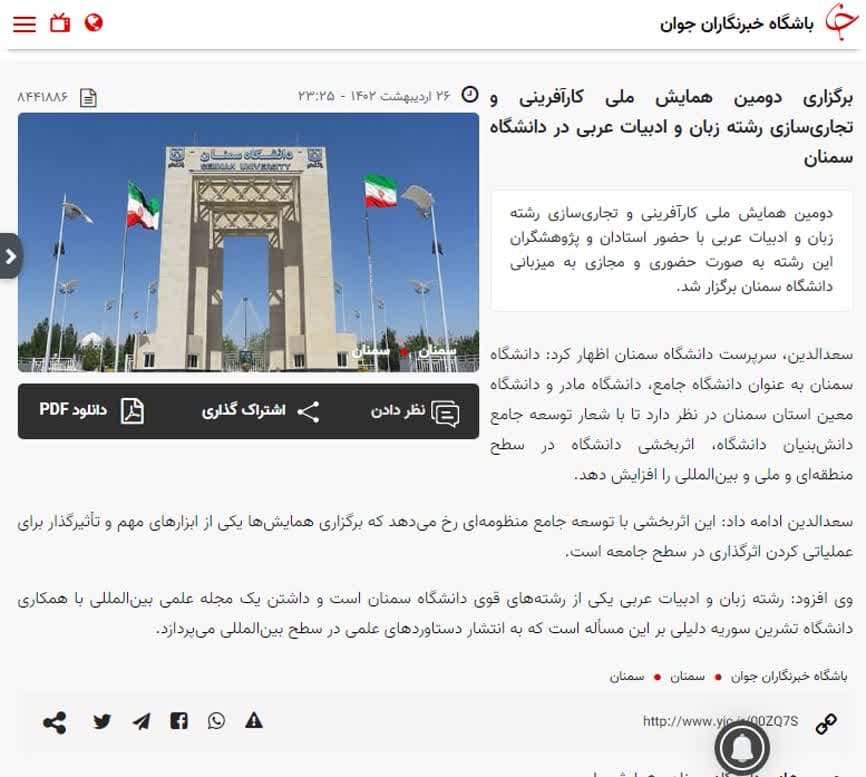
Task: Click the notification bell button
Action: pos(742,748)
